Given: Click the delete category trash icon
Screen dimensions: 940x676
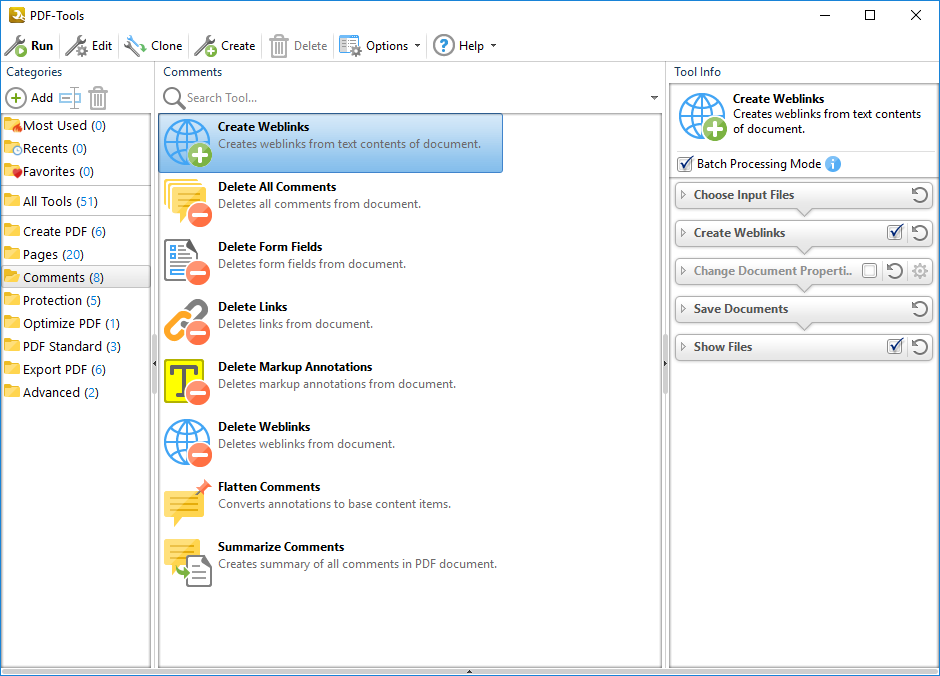Looking at the screenshot, I should pyautogui.click(x=97, y=98).
